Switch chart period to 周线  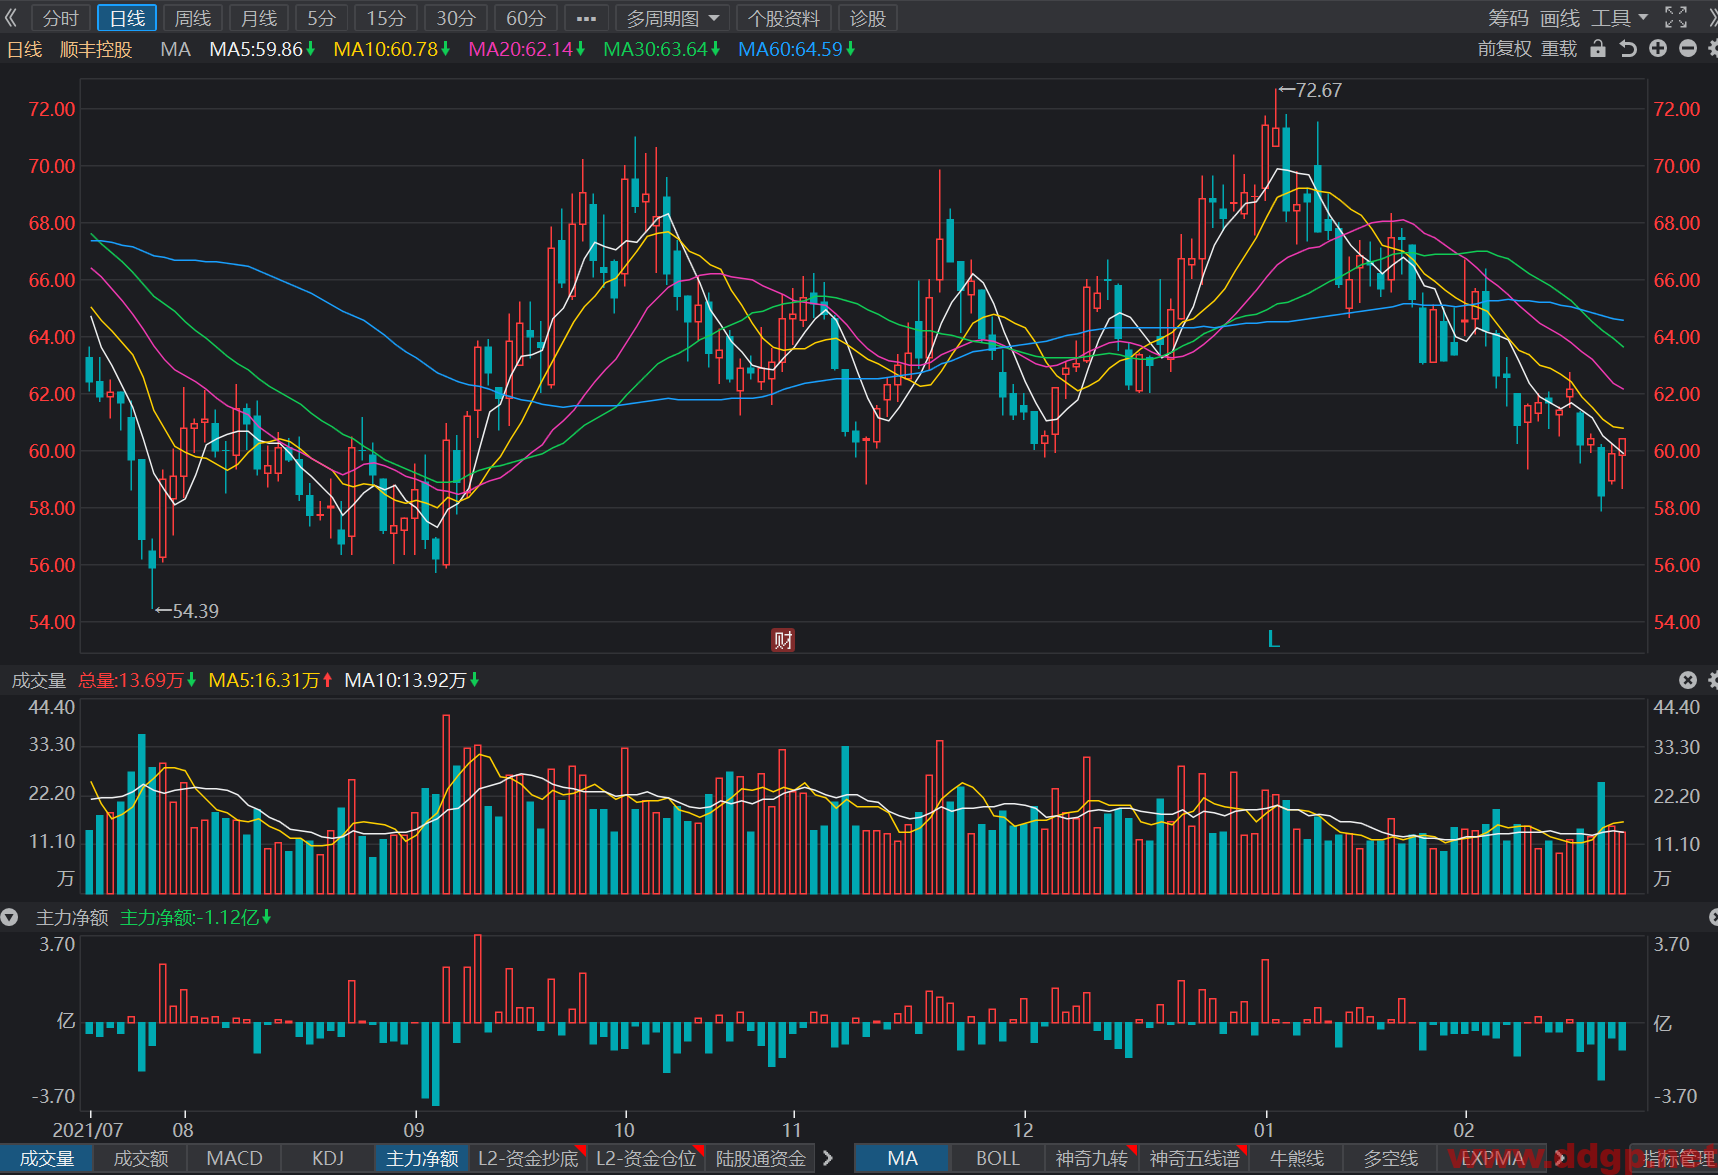tap(193, 18)
